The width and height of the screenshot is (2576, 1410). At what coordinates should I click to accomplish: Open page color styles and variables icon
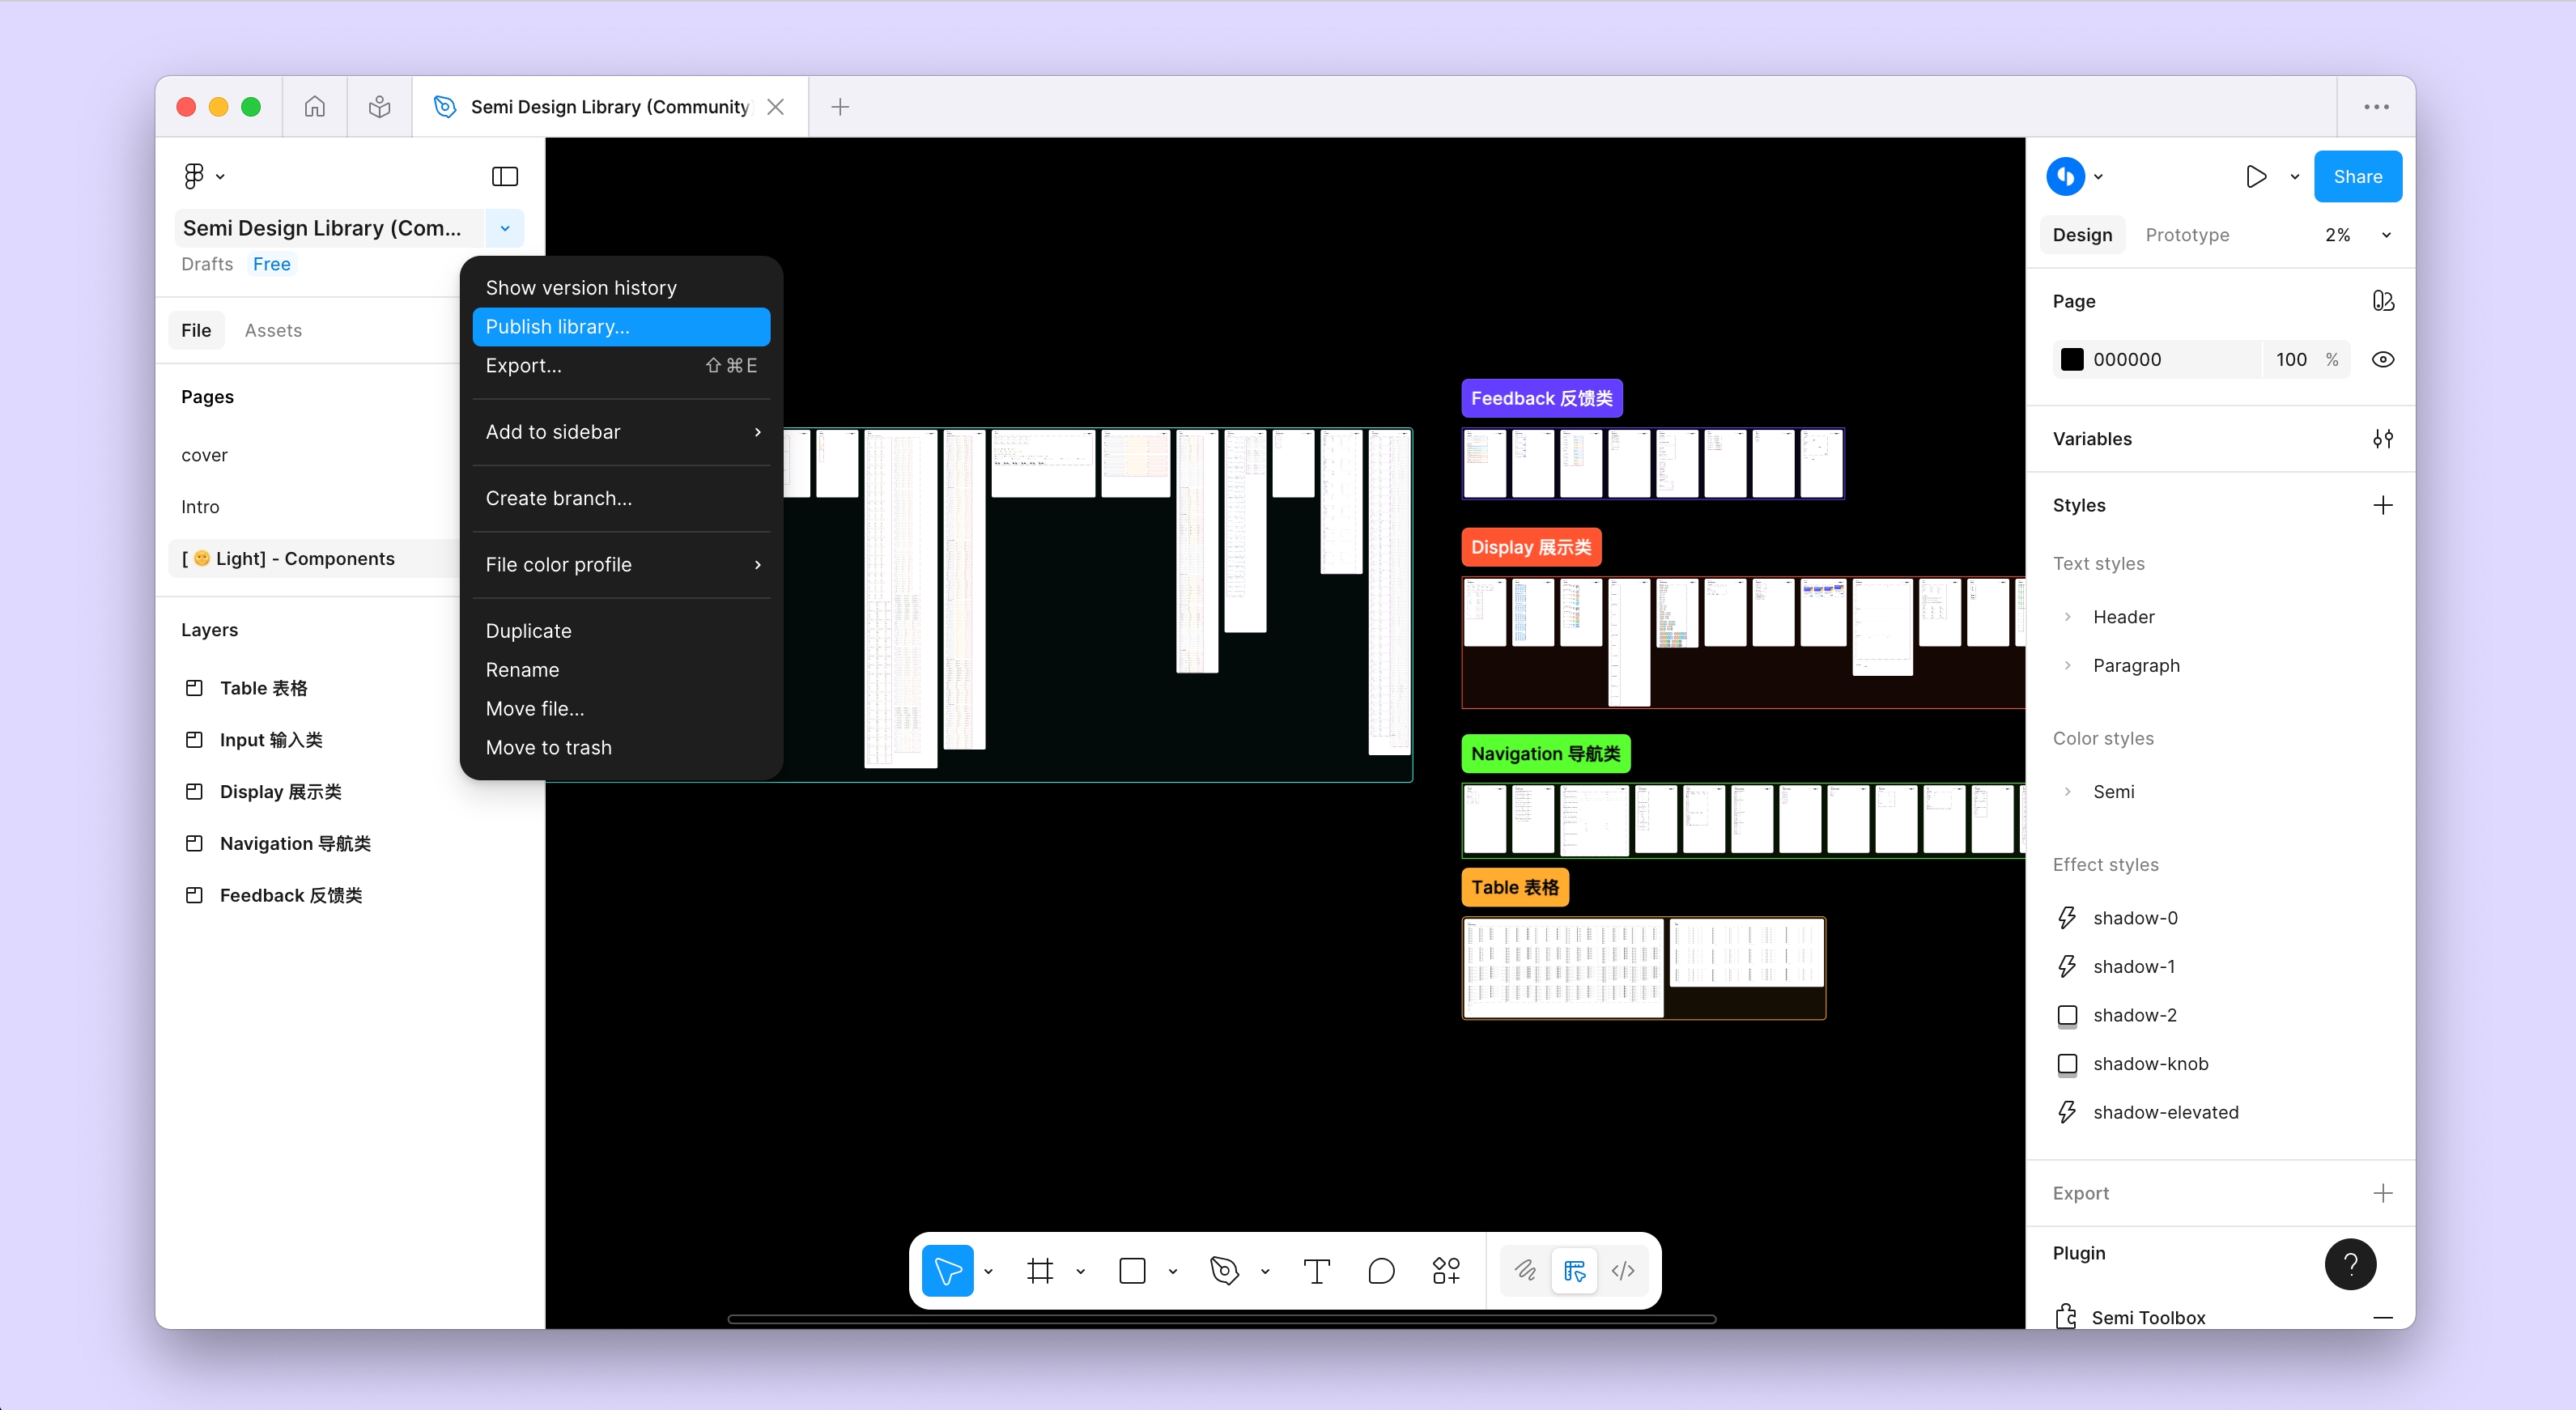pyautogui.click(x=2383, y=301)
